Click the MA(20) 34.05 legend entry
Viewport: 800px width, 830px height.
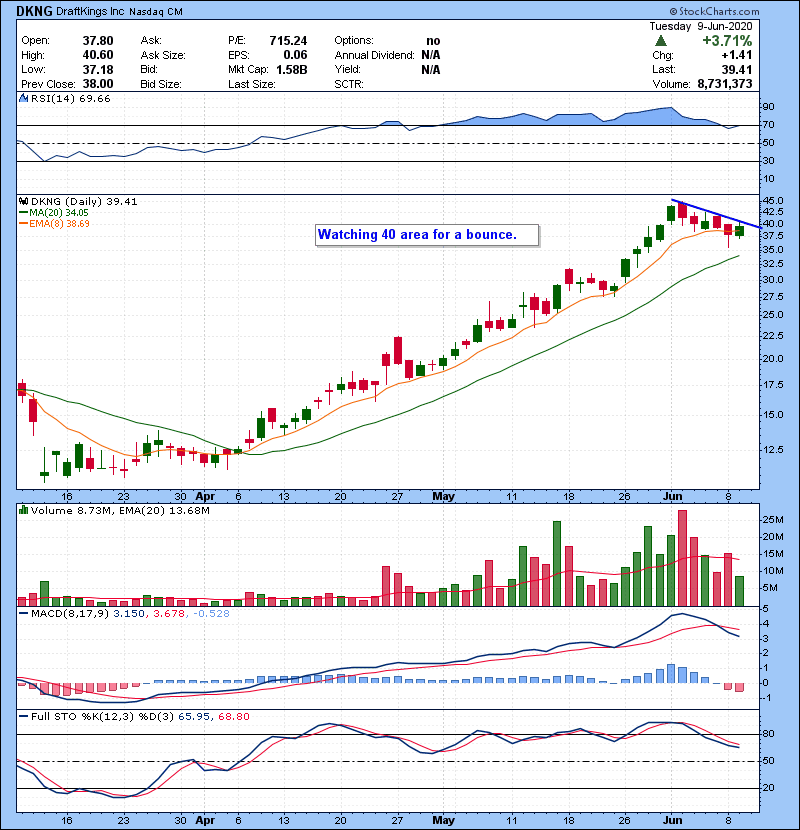(x=54, y=213)
